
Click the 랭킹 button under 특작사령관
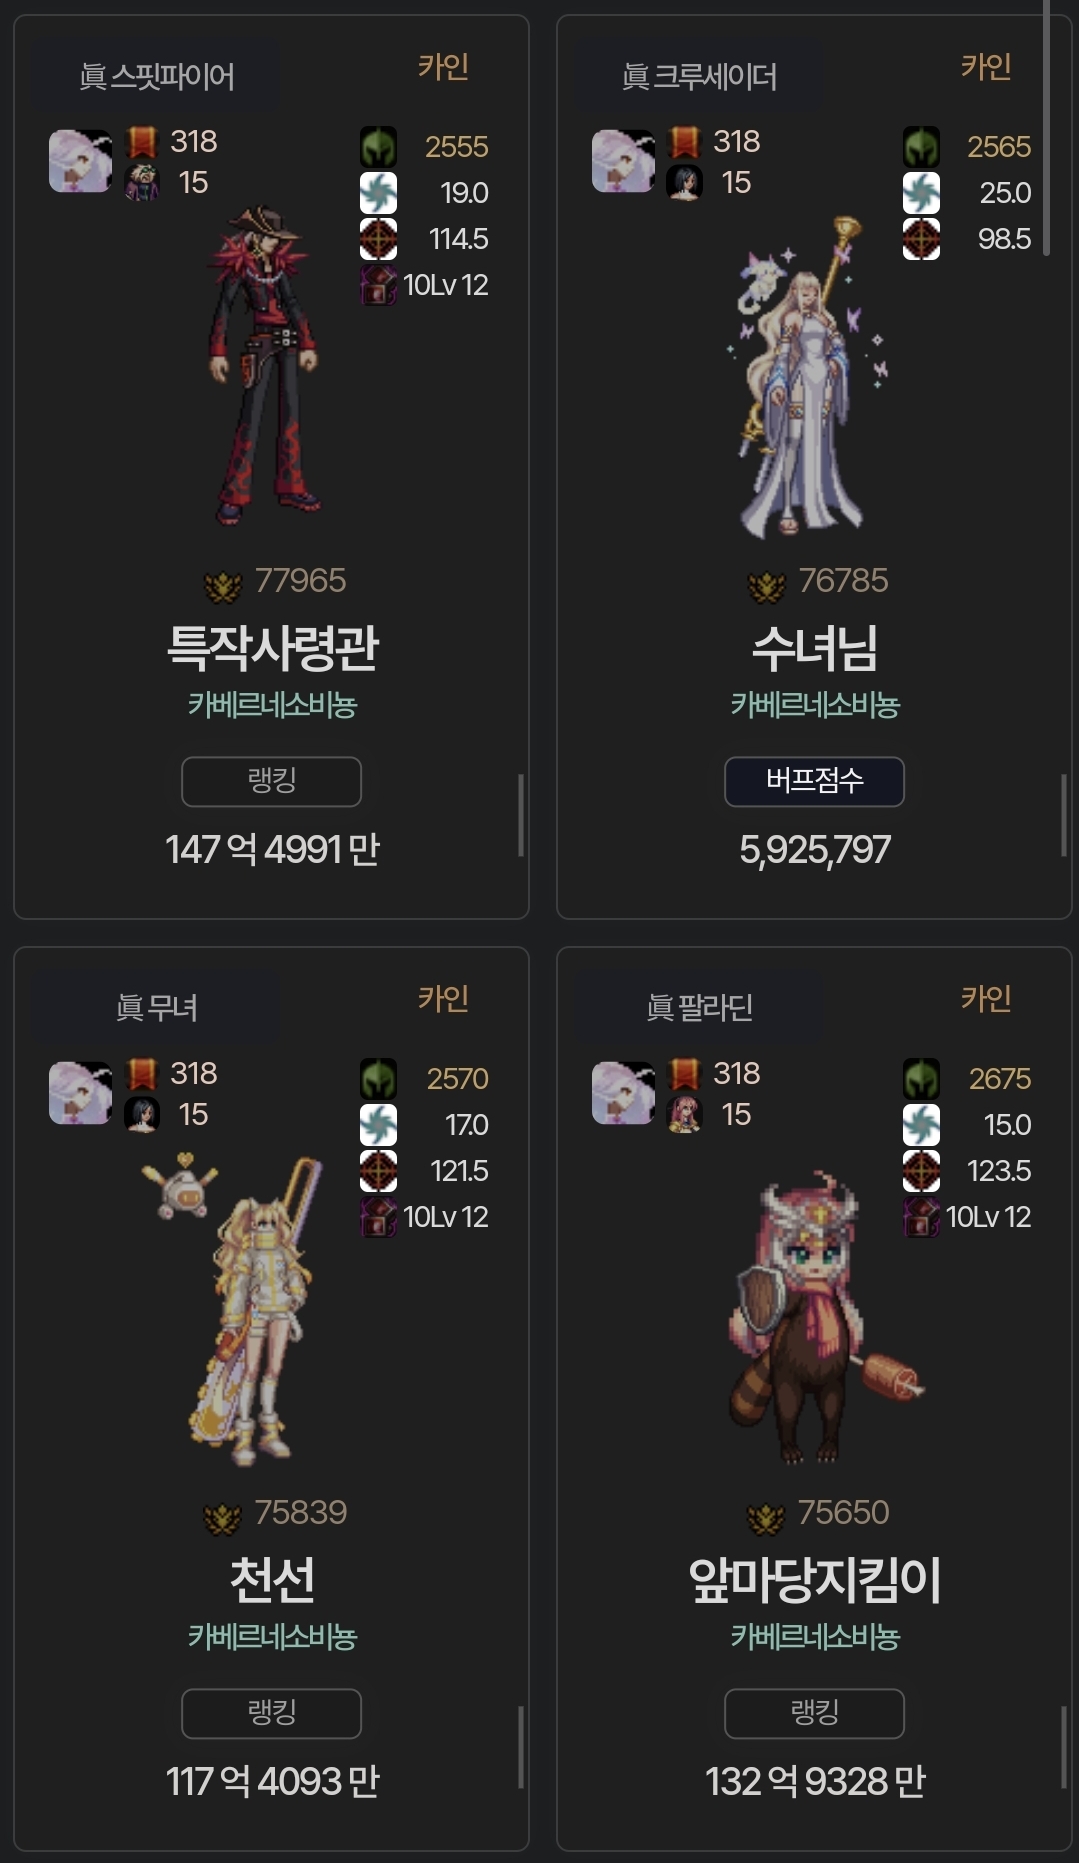pos(271,781)
